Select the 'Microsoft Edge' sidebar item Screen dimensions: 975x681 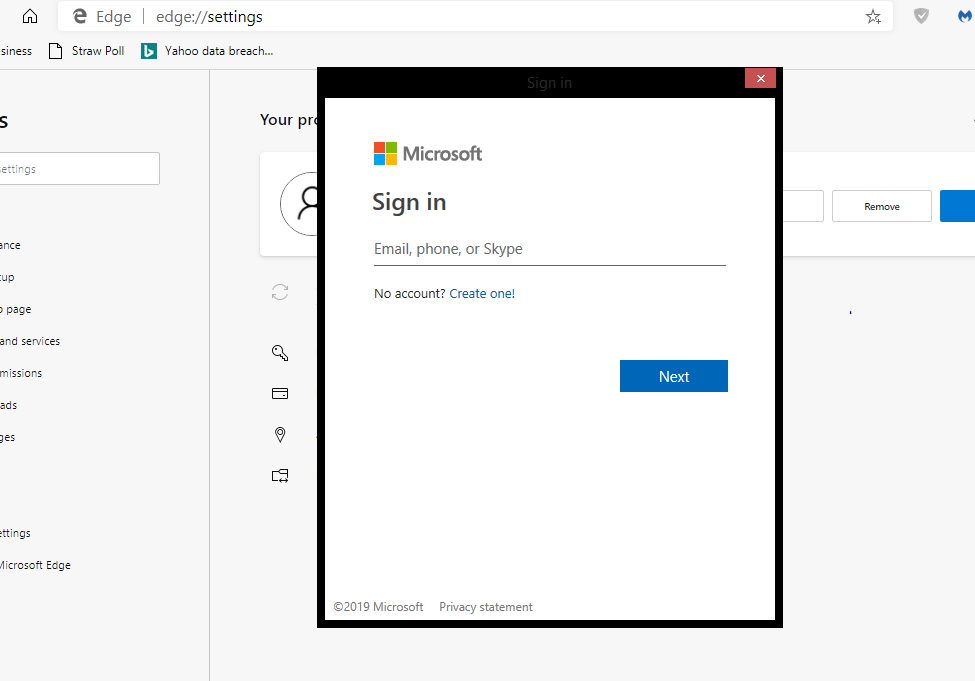pos(35,565)
